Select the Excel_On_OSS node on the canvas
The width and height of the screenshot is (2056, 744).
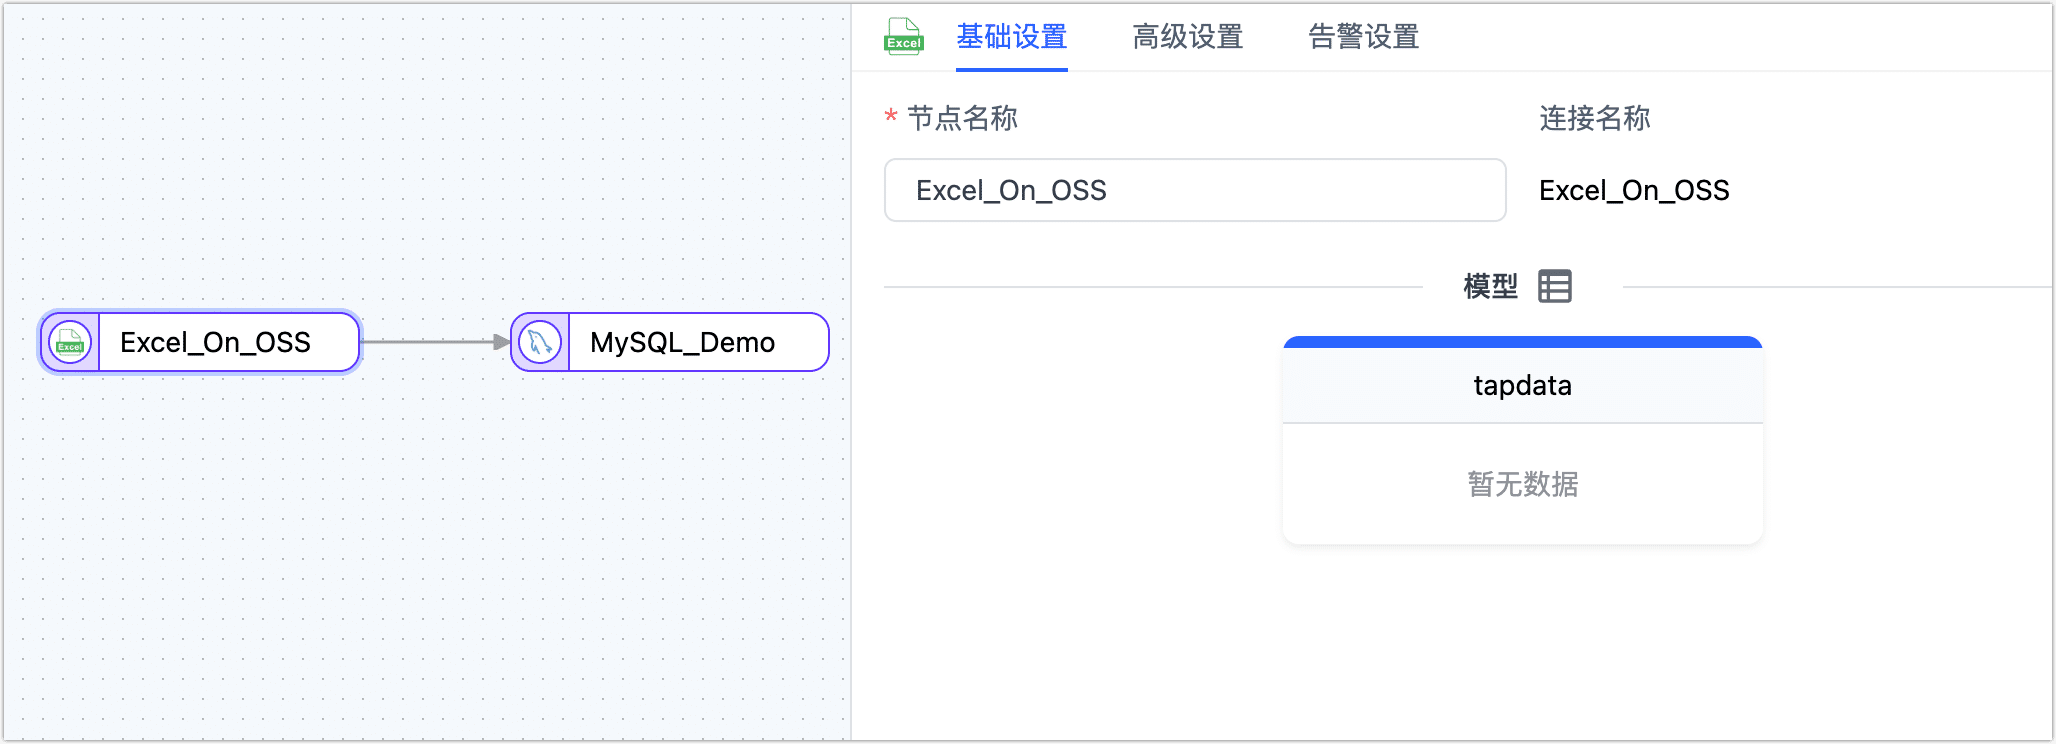pyautogui.click(x=215, y=342)
